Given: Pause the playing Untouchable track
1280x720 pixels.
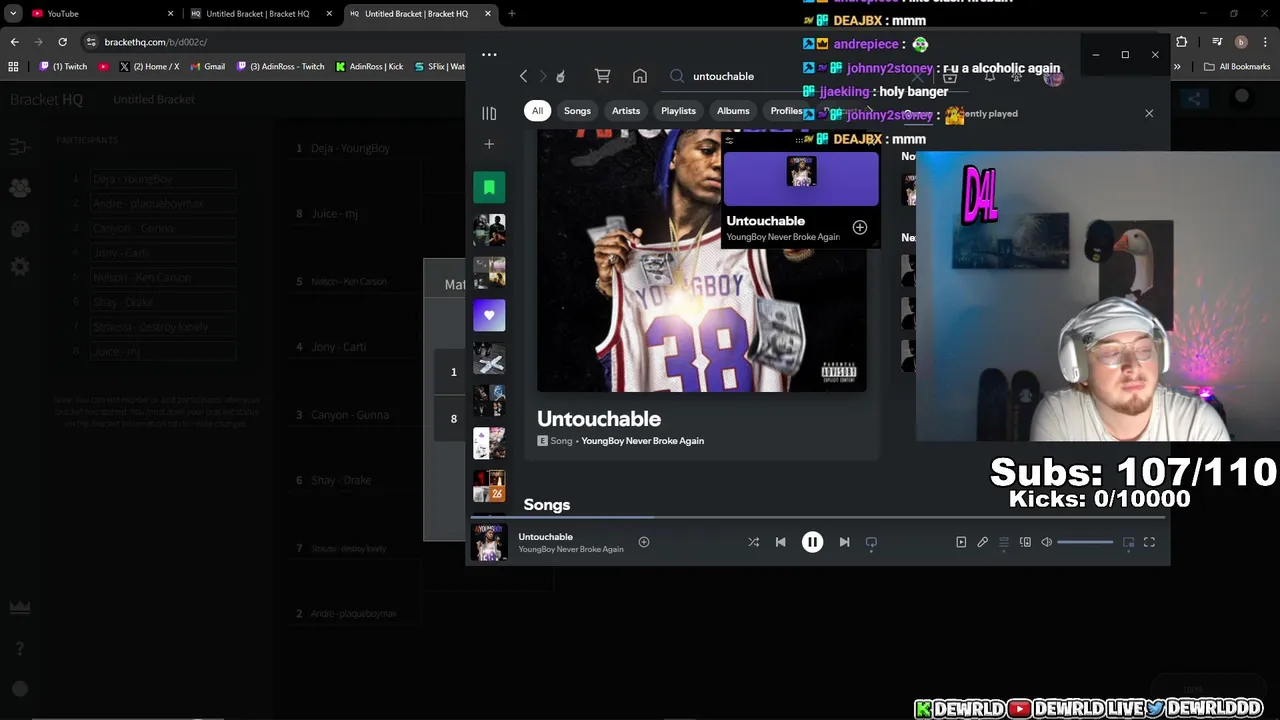Looking at the screenshot, I should coord(812,542).
